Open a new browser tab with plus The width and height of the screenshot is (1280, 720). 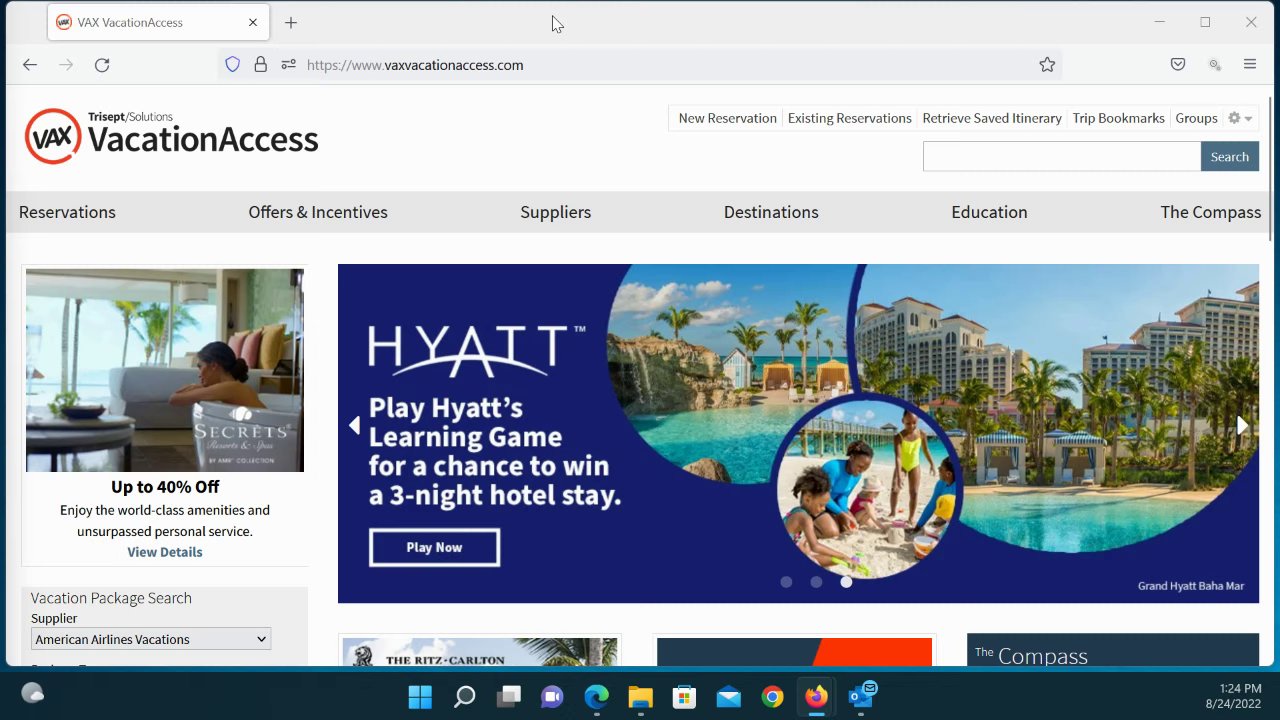pyautogui.click(x=291, y=22)
